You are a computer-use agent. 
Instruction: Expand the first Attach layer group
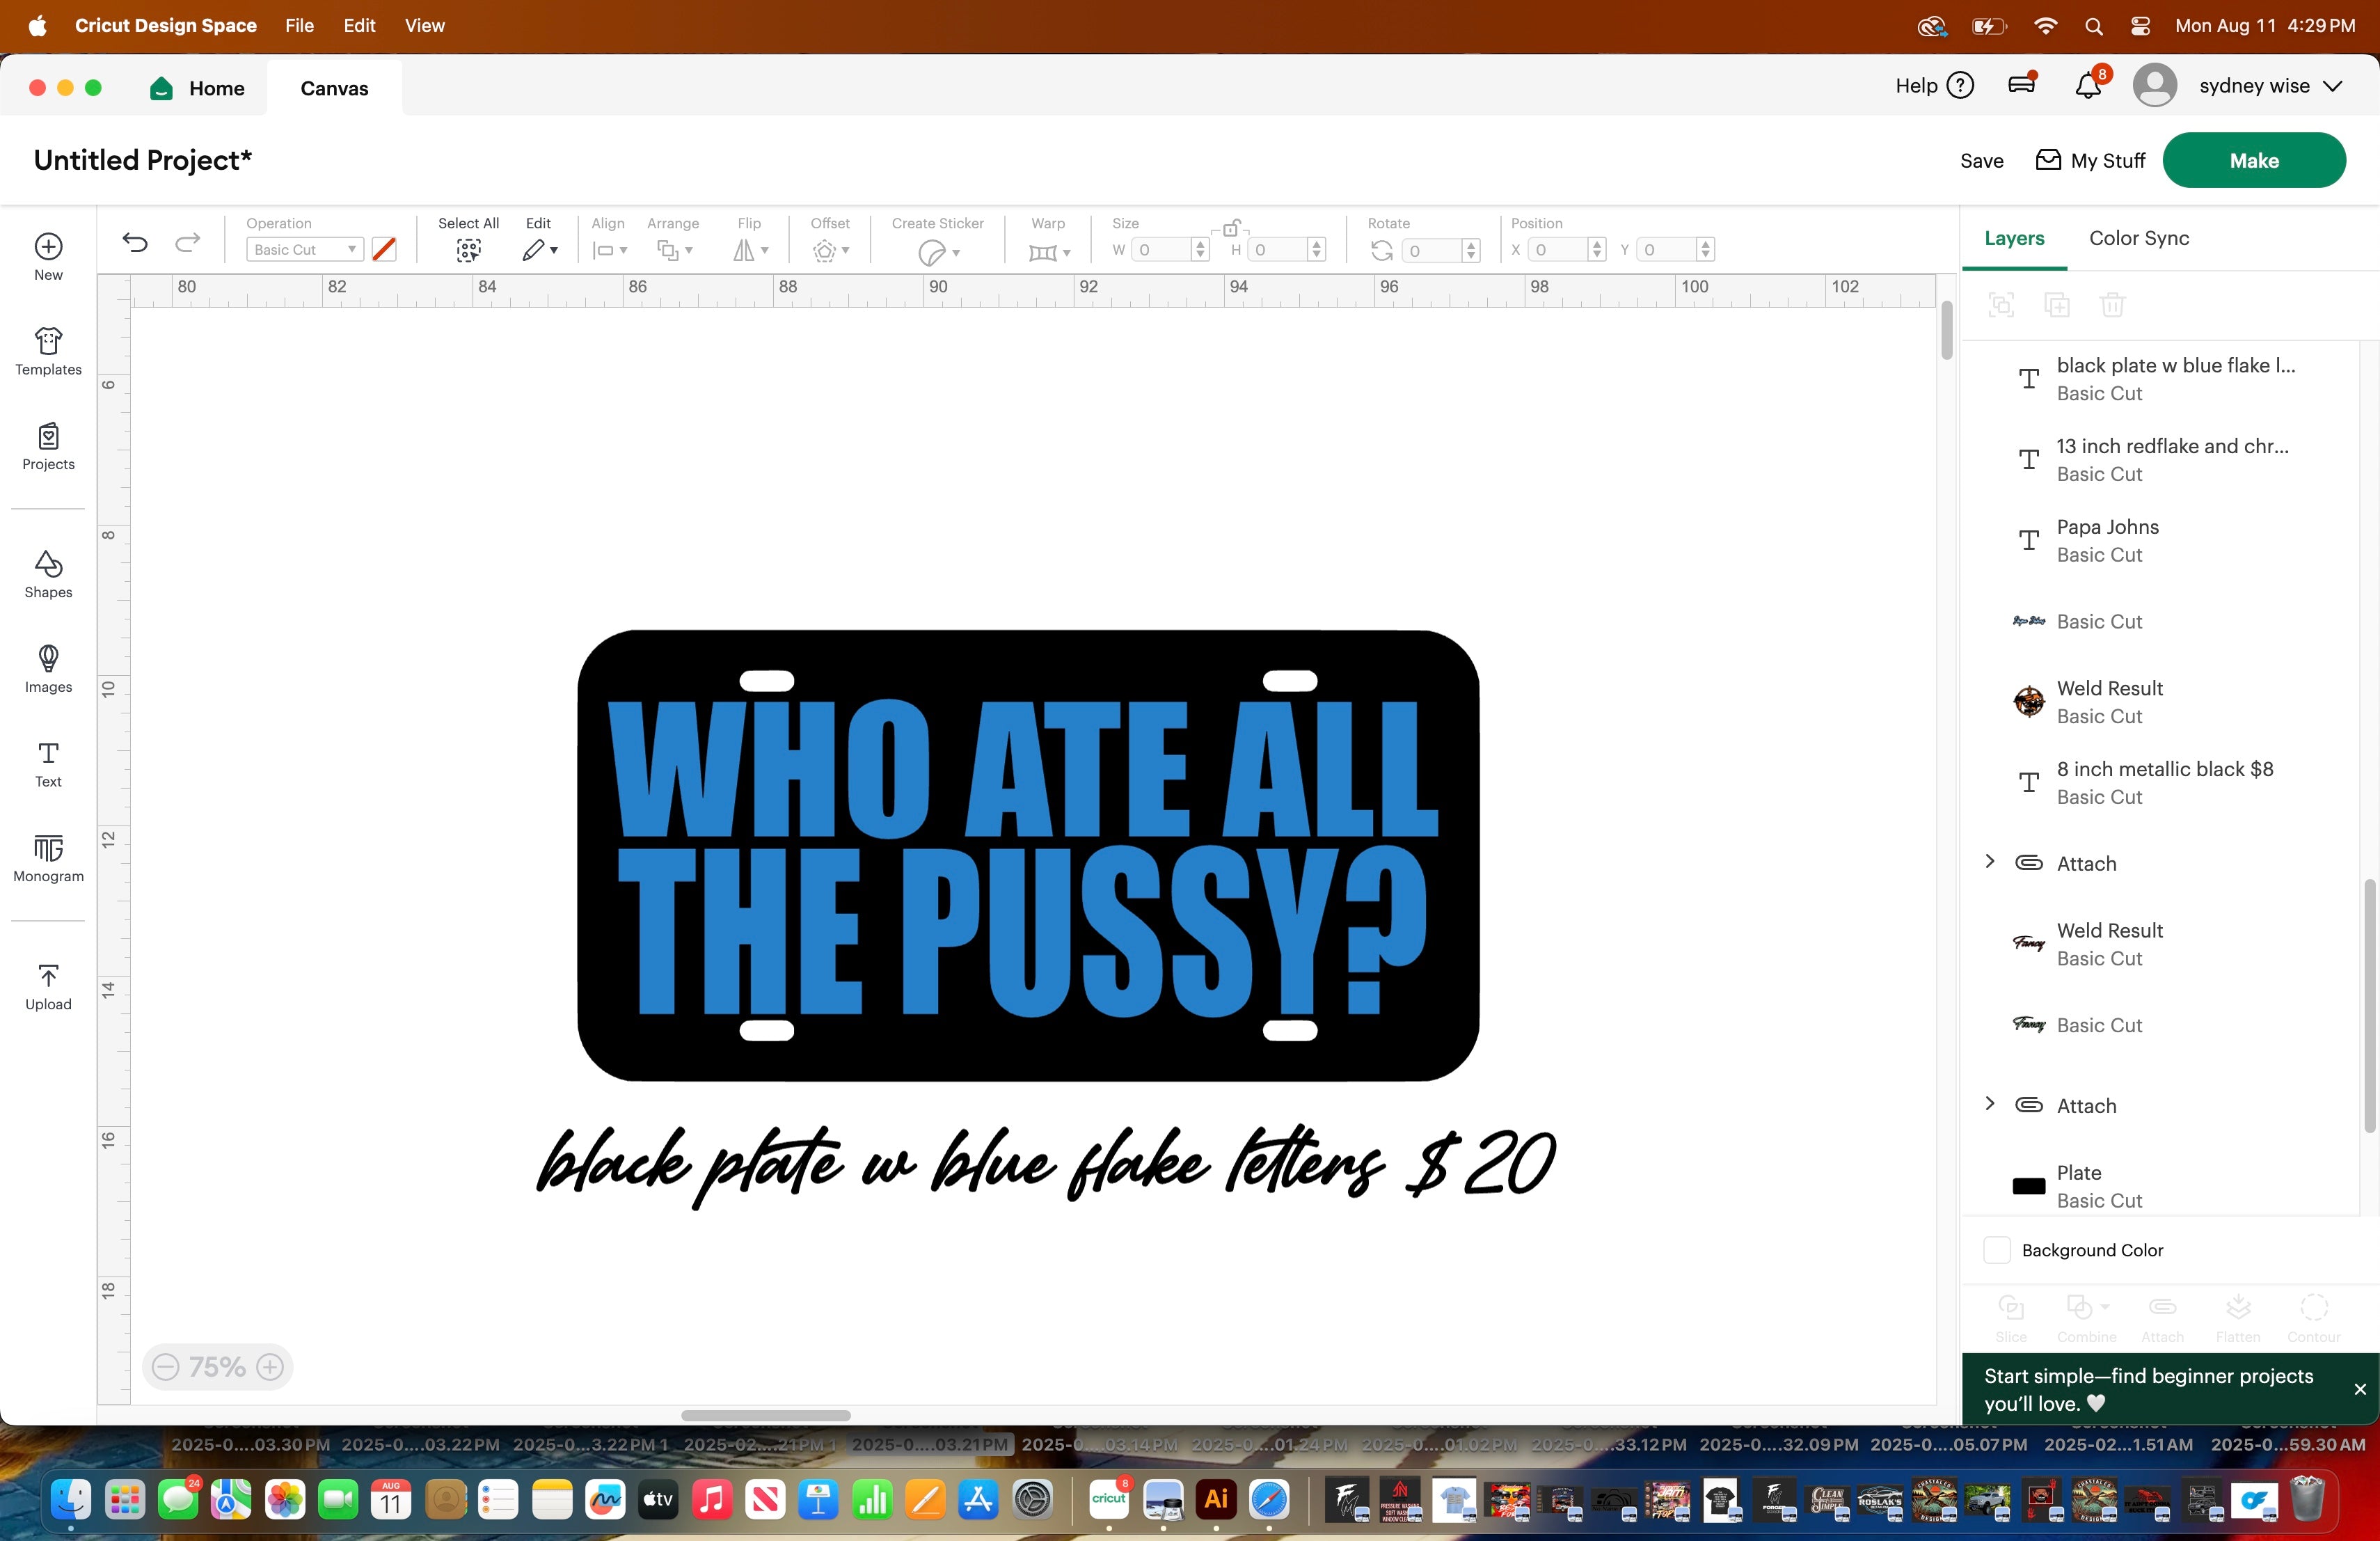[1989, 862]
